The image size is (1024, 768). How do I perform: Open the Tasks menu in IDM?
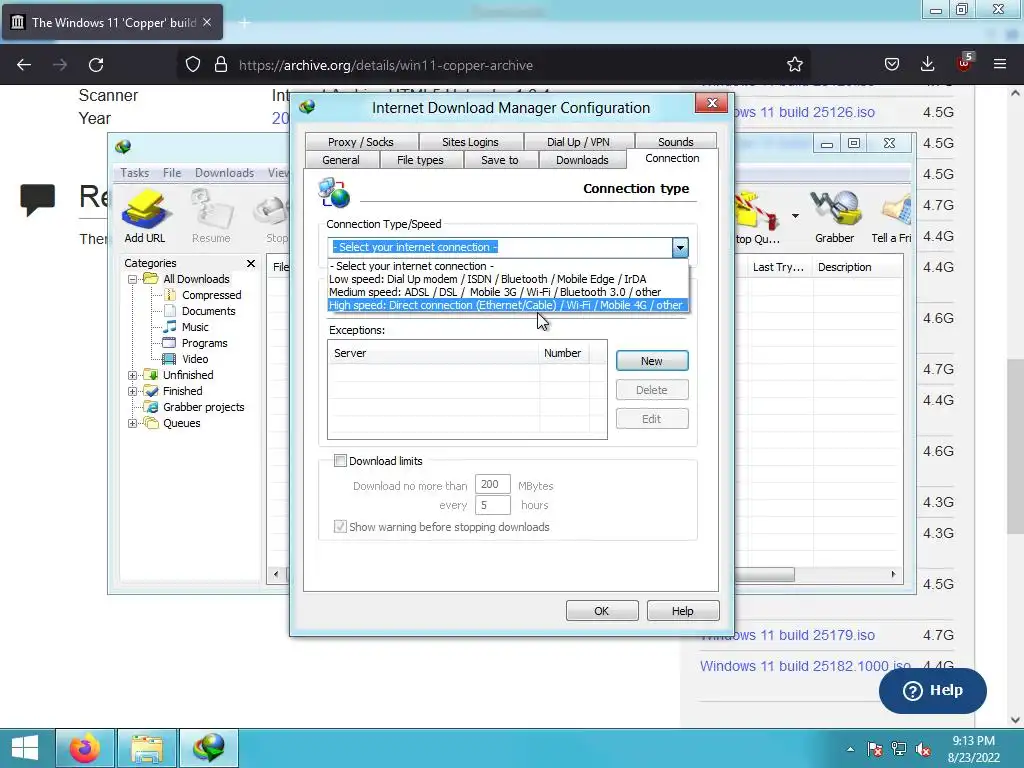point(135,173)
